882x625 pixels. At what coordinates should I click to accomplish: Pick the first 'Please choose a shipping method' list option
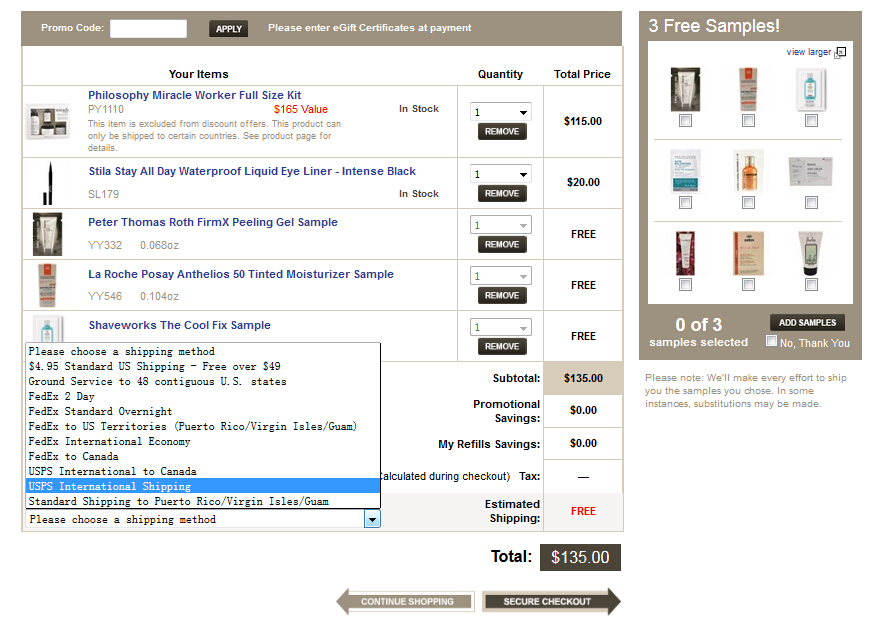pos(203,351)
